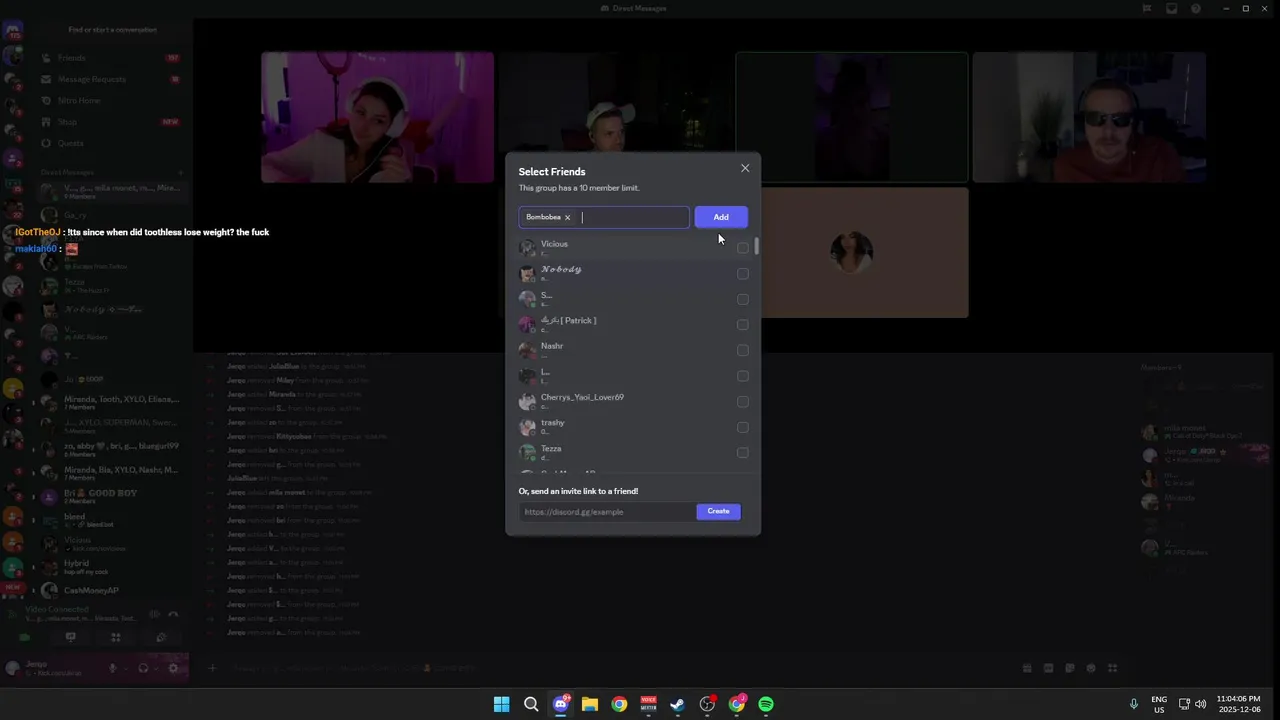Check the box for Tezza

coord(743,453)
